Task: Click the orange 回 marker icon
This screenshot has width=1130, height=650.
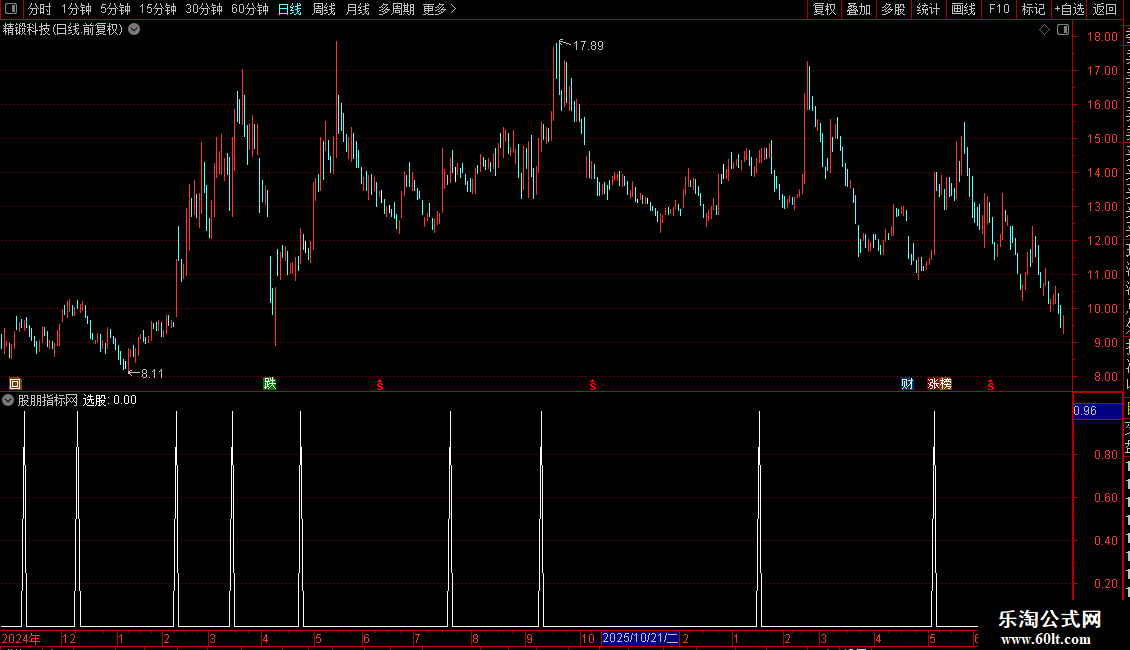Action: [15, 383]
